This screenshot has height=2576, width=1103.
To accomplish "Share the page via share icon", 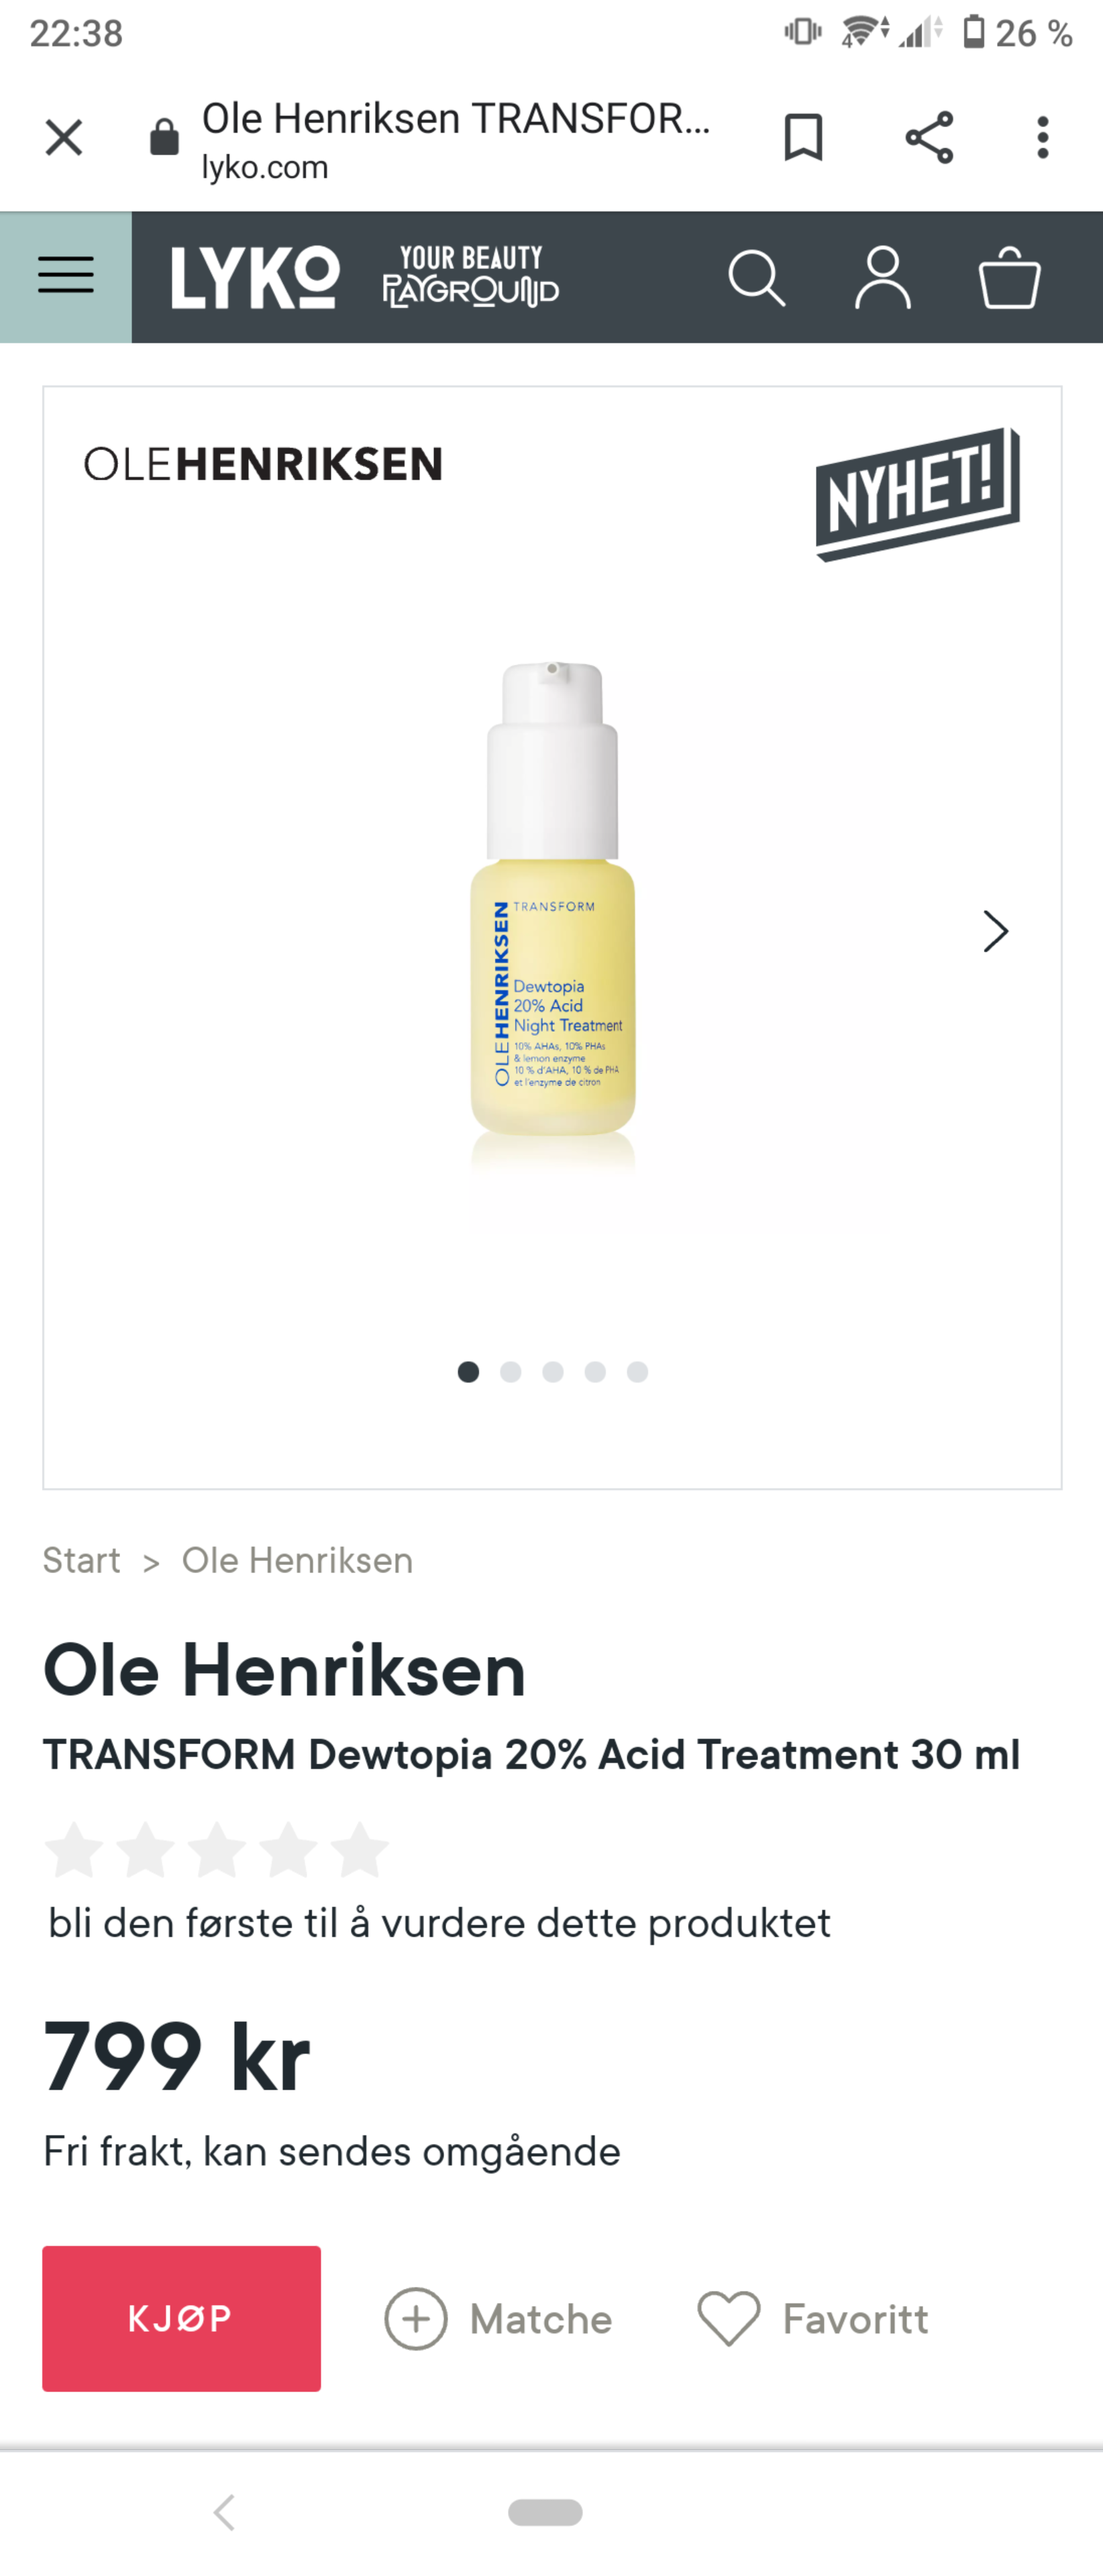I will click(x=929, y=137).
